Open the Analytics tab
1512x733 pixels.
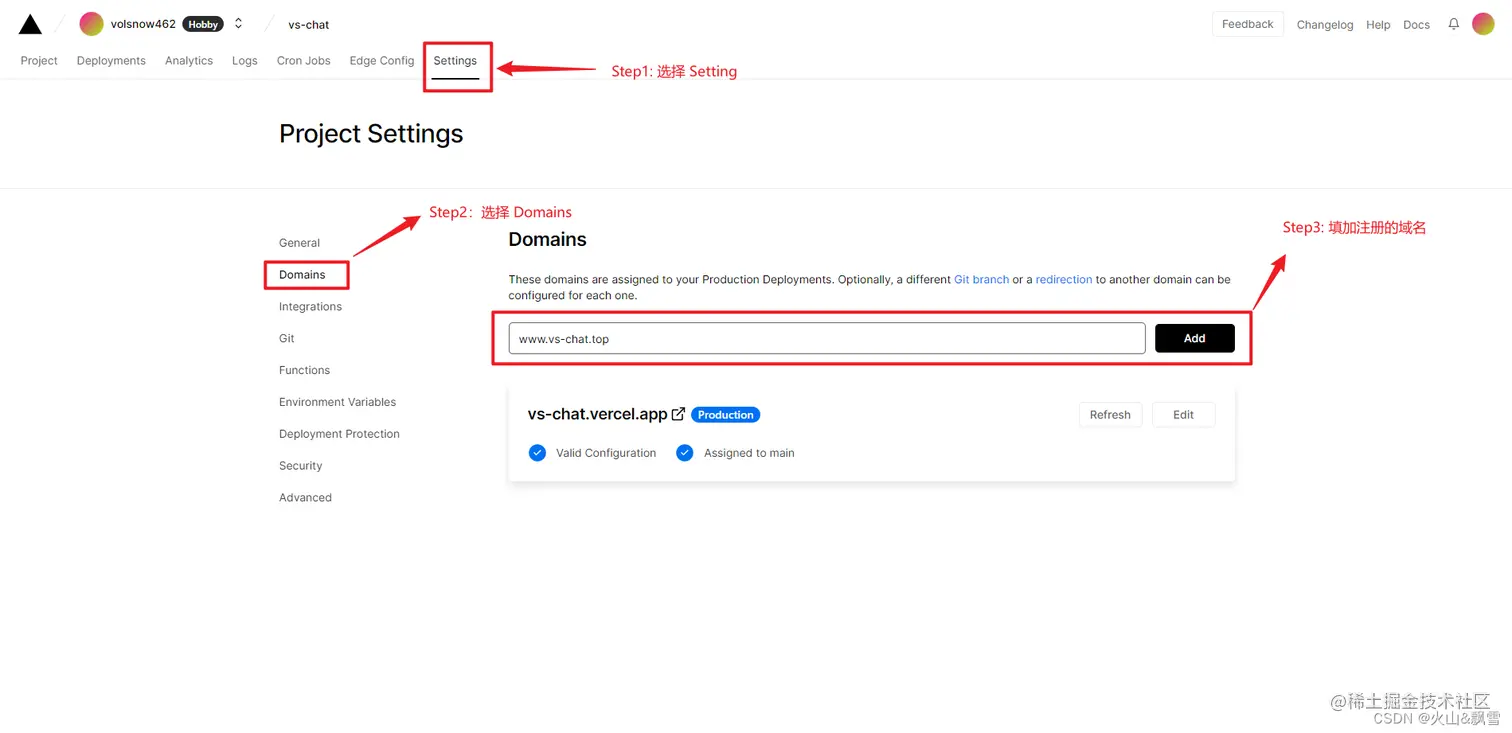pyautogui.click(x=189, y=61)
